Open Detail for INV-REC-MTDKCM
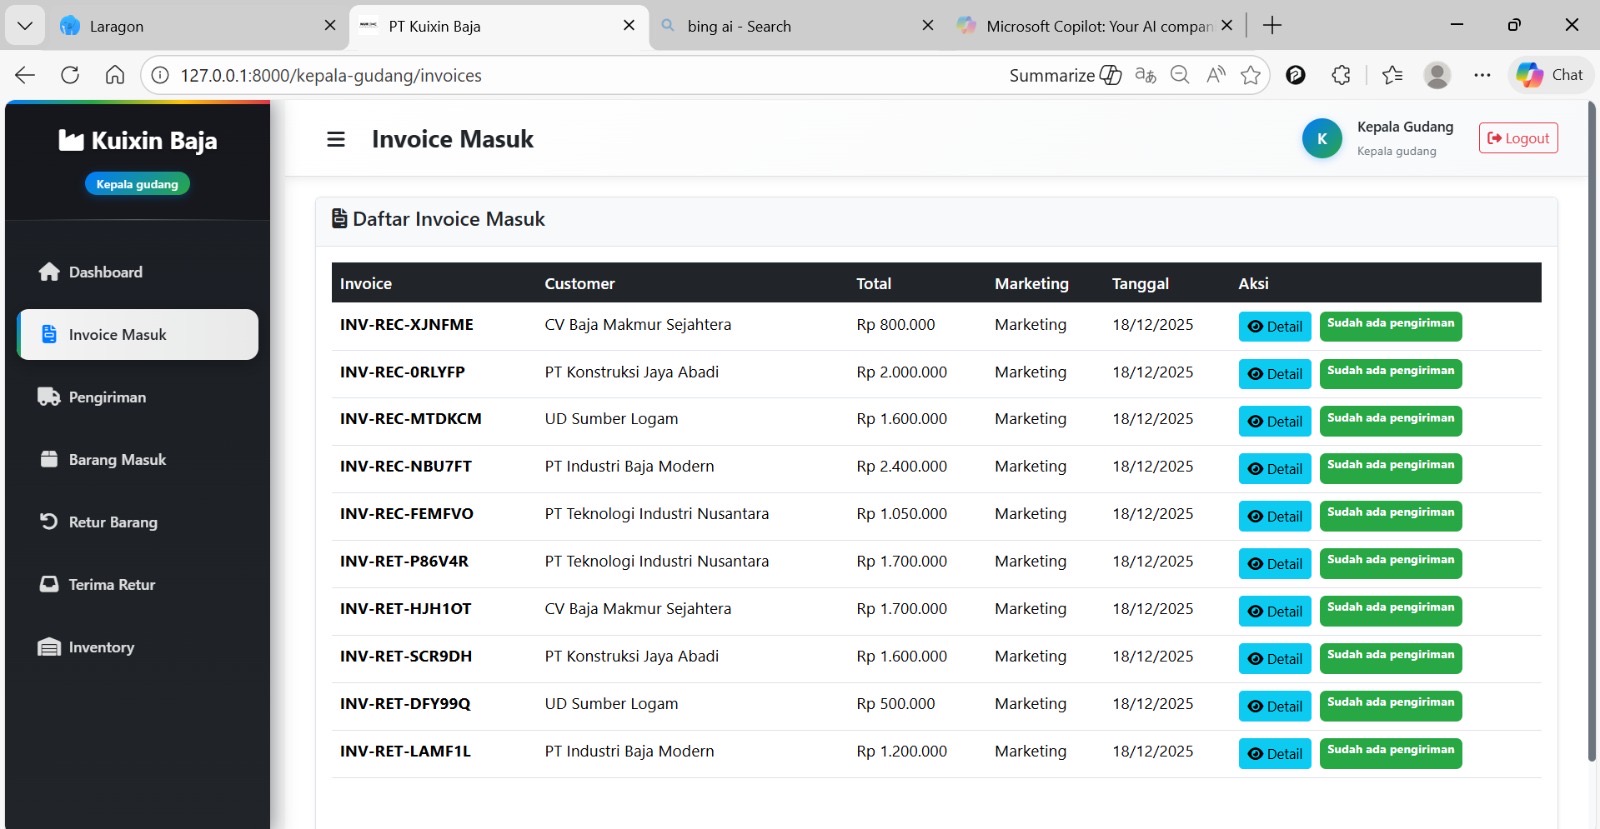Viewport: 1600px width, 829px height. pos(1275,421)
